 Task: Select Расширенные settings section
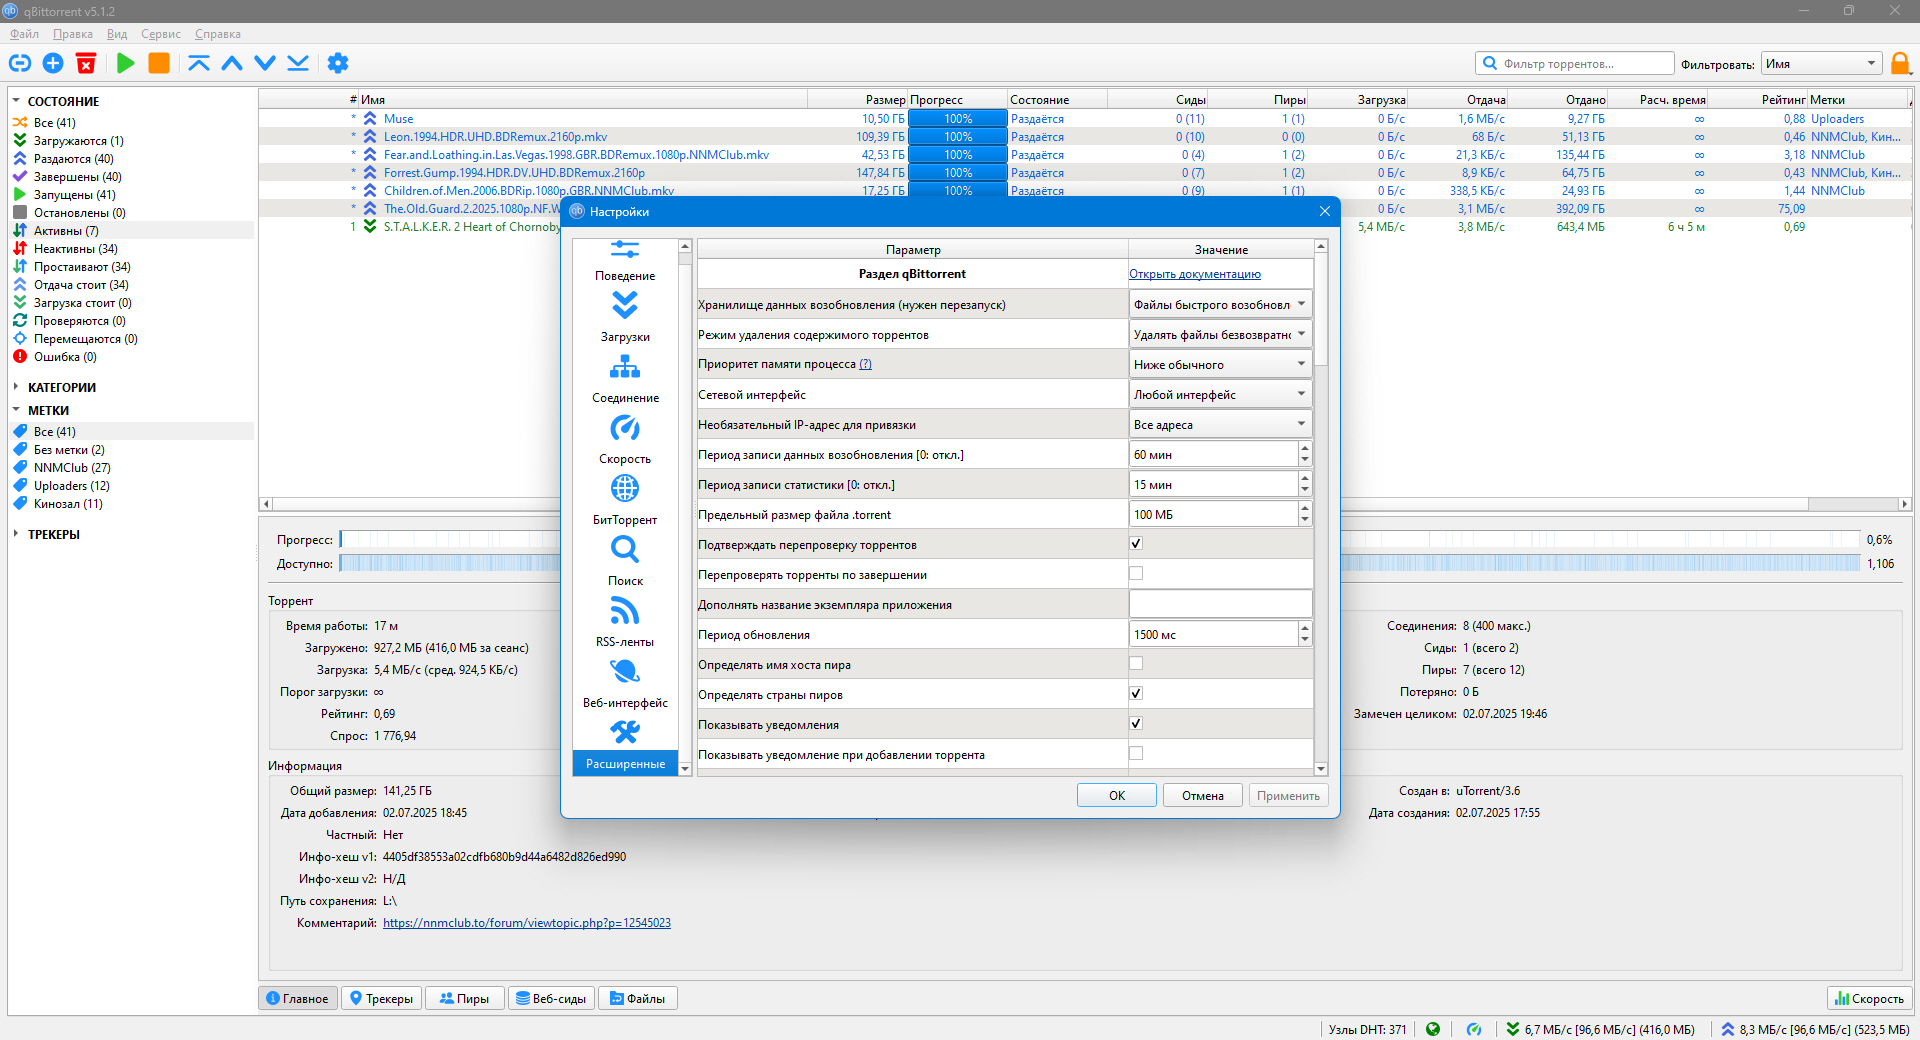(625, 746)
